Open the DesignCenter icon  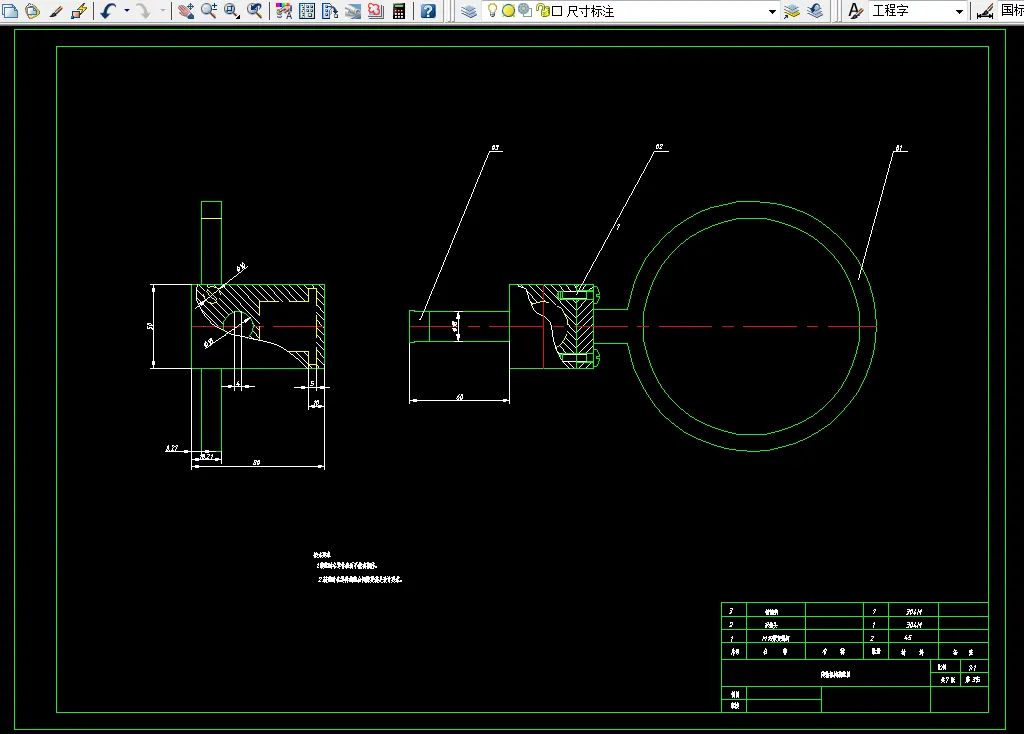[x=307, y=11]
